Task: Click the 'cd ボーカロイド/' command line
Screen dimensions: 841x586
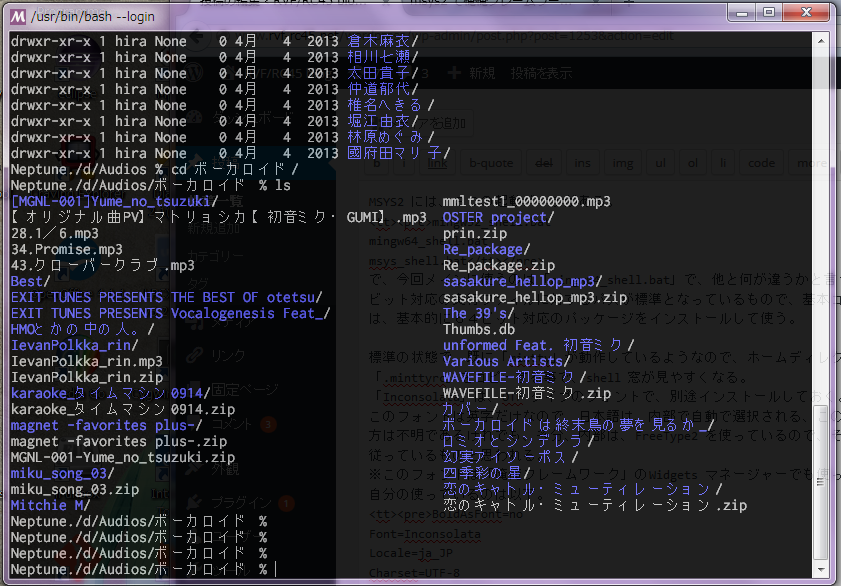Action: [154, 169]
